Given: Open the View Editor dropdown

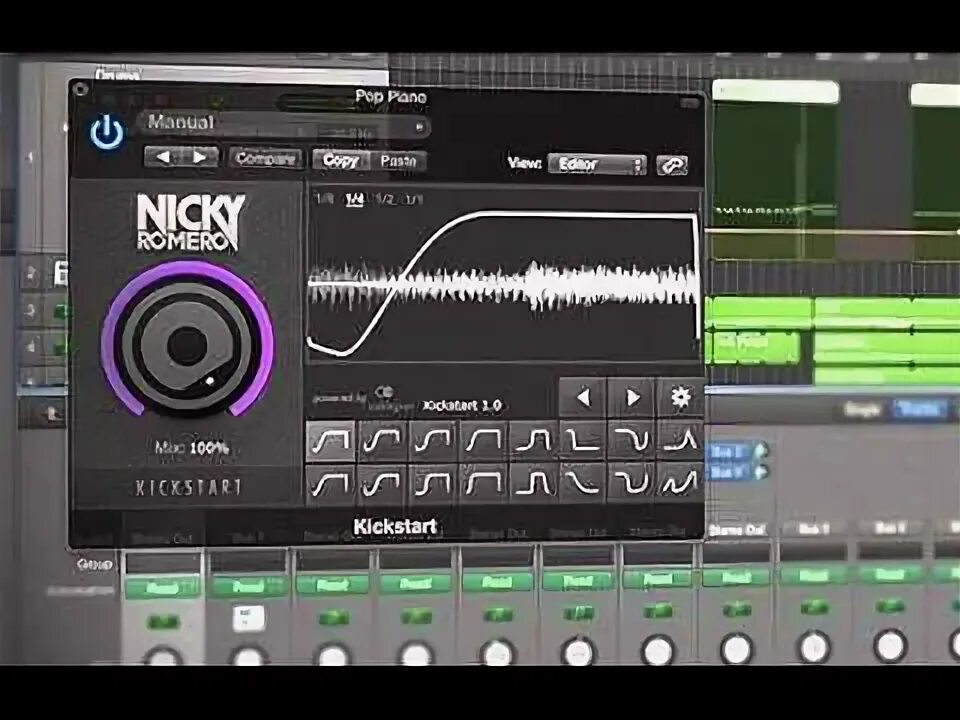Looking at the screenshot, I should pos(597,164).
